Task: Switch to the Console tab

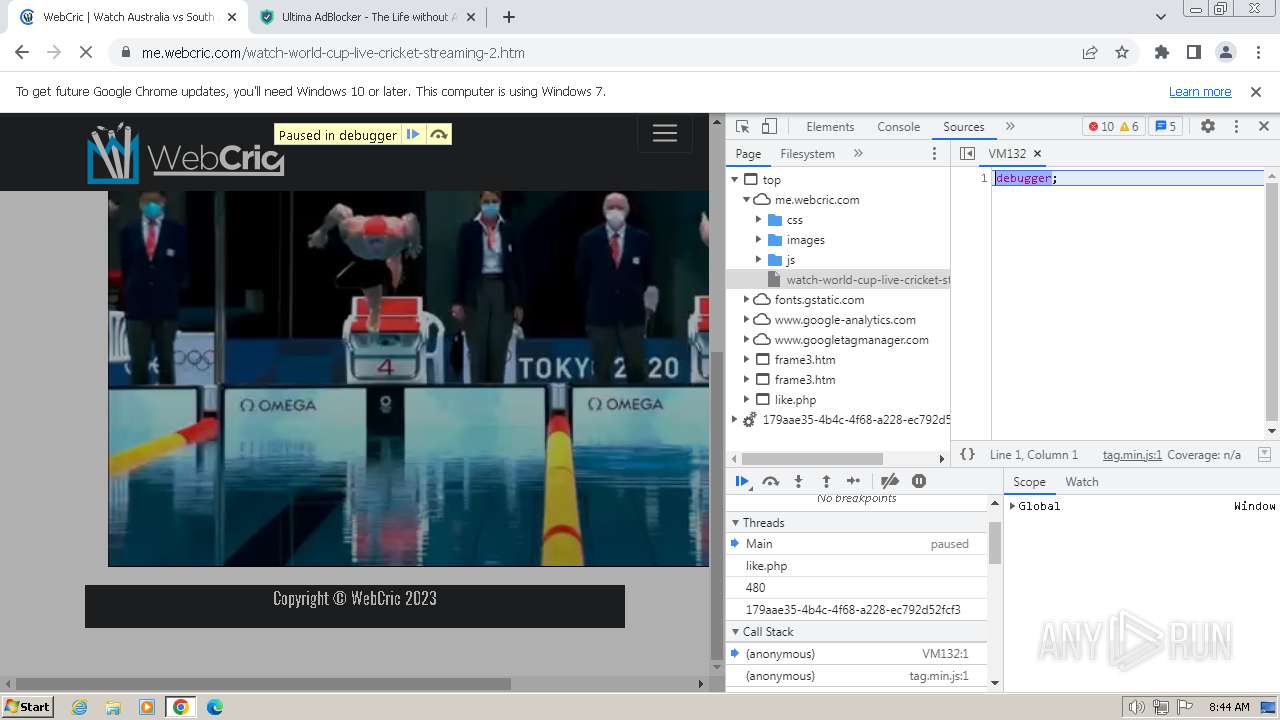Action: point(898,127)
